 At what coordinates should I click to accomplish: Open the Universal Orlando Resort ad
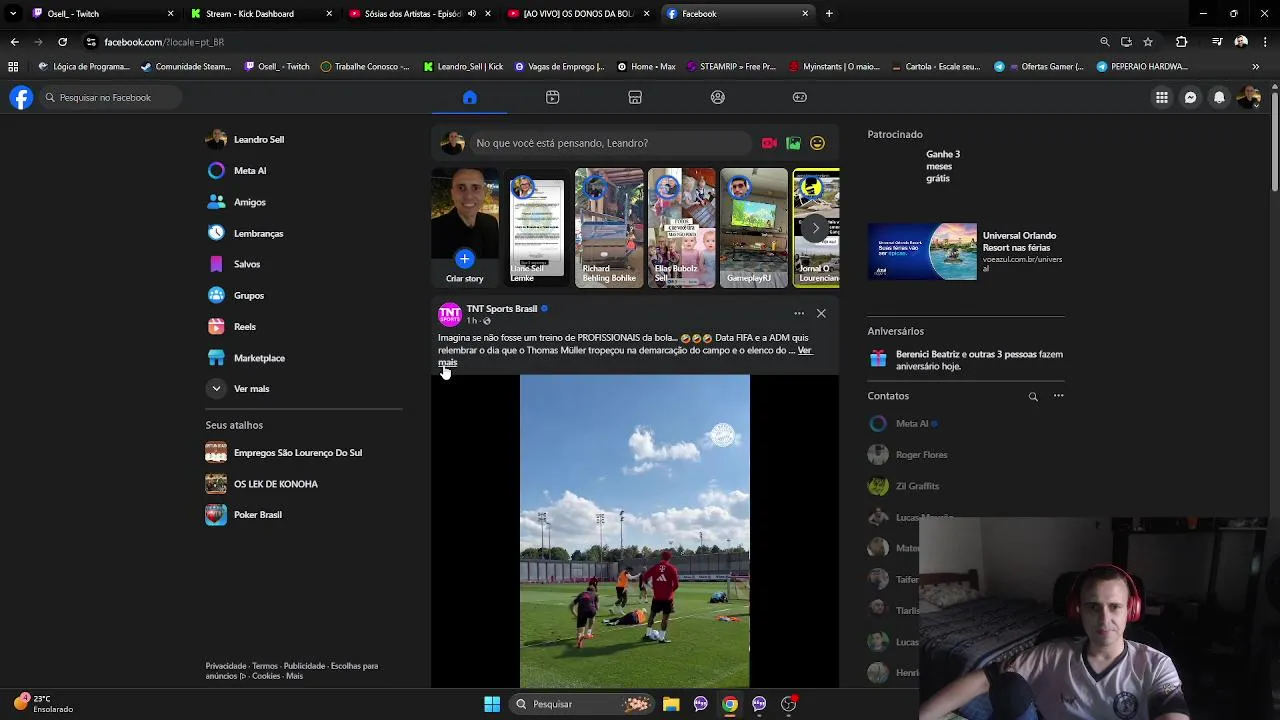(x=966, y=251)
